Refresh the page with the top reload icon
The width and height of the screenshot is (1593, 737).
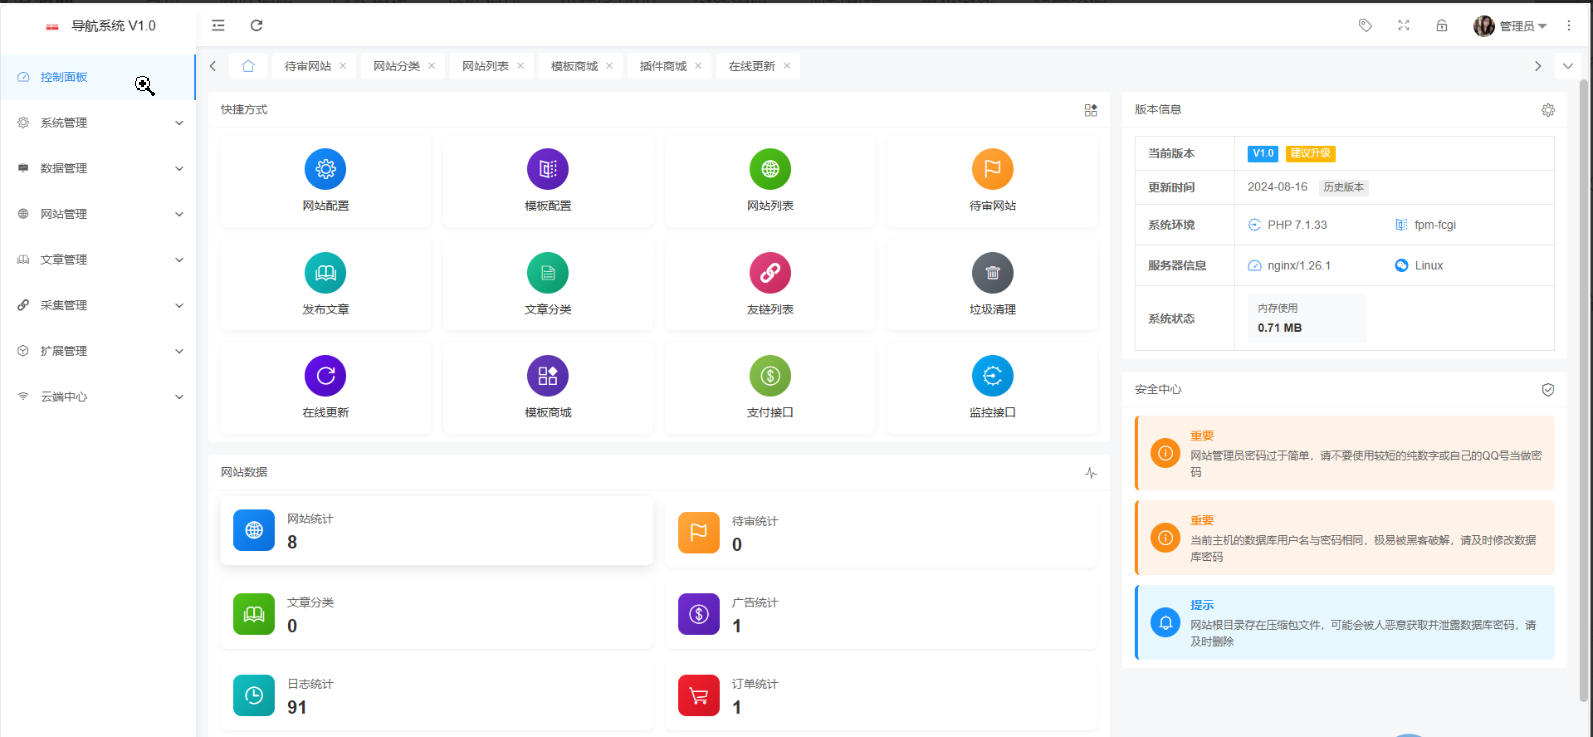256,25
